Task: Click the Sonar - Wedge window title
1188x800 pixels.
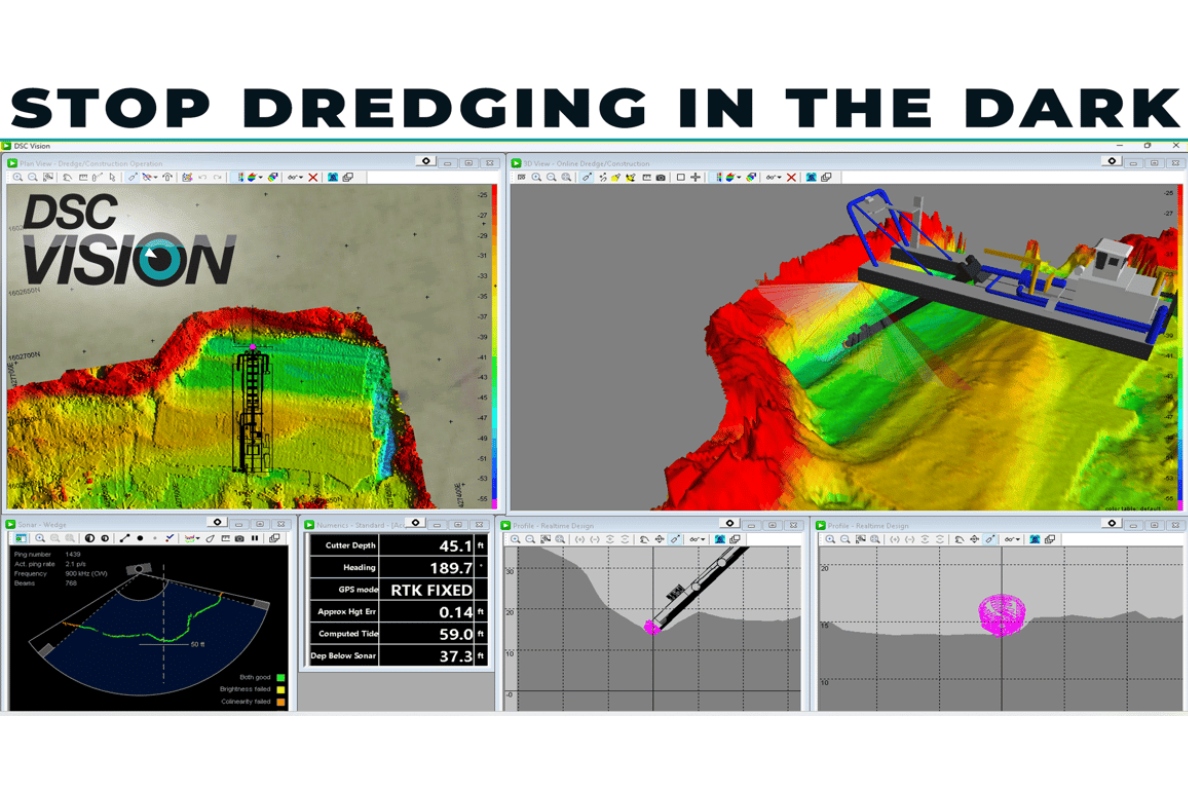Action: click(x=42, y=524)
